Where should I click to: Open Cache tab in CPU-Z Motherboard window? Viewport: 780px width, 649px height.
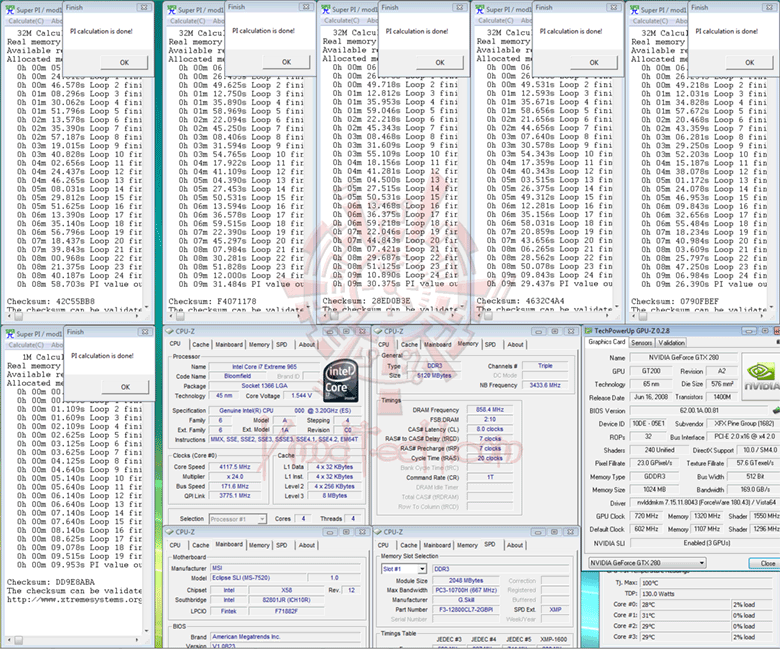200,546
